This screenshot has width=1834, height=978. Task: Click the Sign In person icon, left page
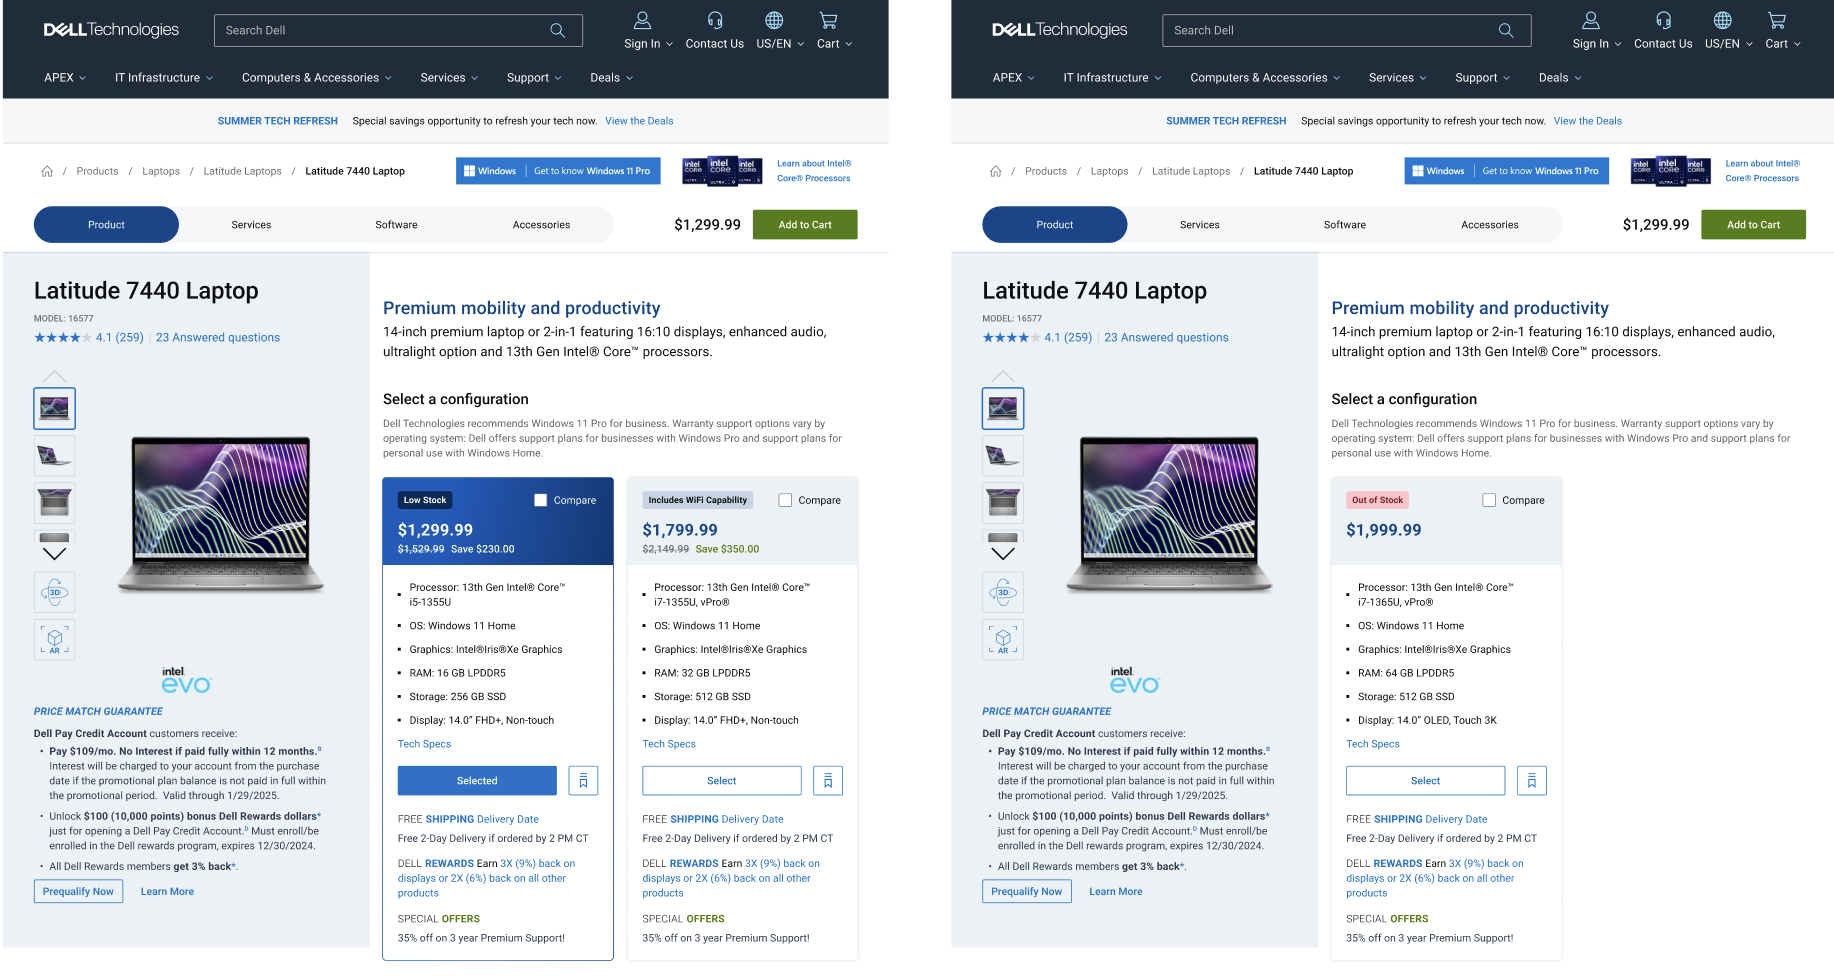point(642,20)
